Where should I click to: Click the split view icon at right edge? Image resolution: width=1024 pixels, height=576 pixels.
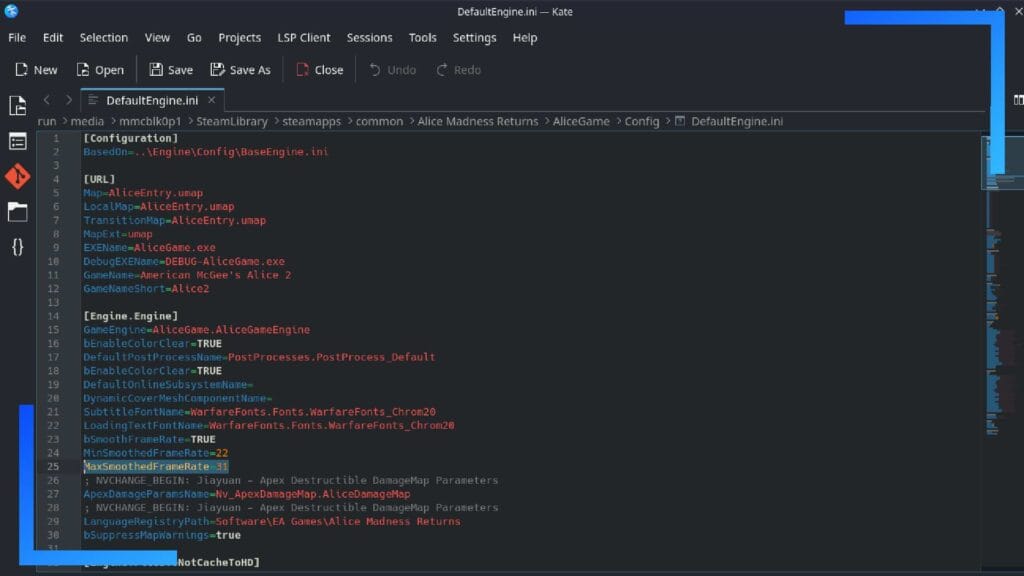click(x=1018, y=100)
